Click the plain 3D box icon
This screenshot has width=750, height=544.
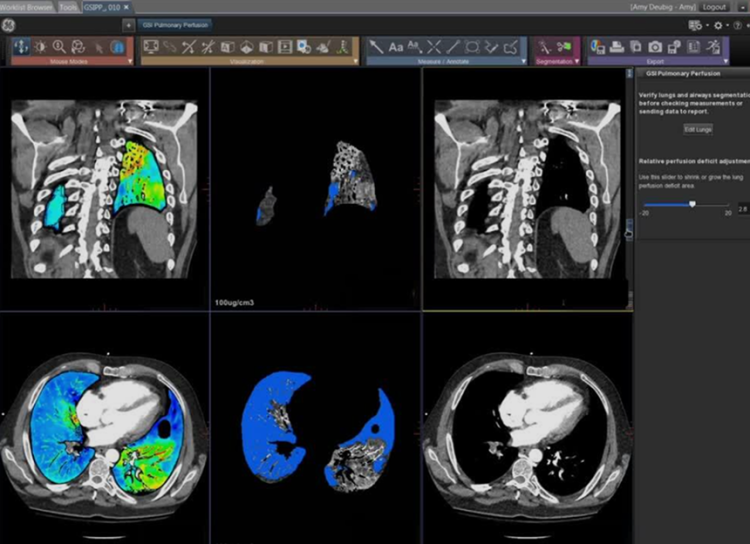(265, 47)
